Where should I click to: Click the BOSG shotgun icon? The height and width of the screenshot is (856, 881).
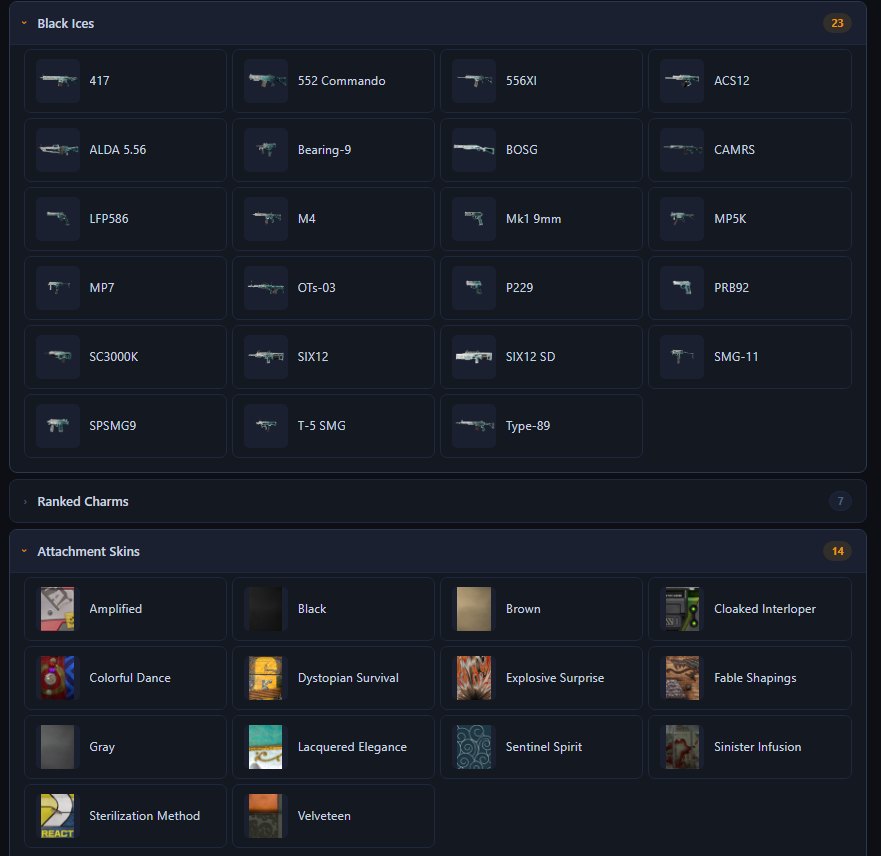click(x=474, y=150)
